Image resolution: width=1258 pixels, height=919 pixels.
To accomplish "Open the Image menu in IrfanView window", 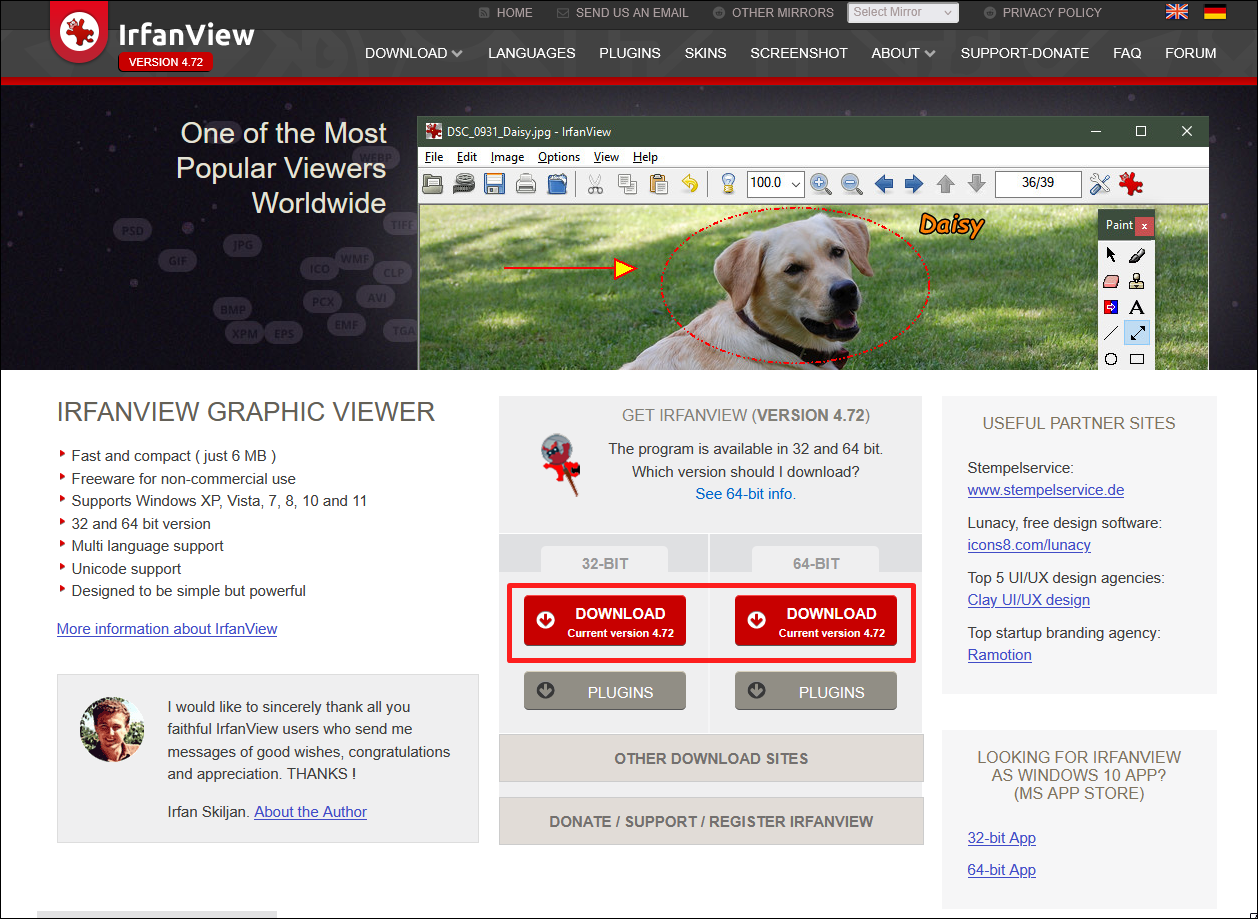I will pos(507,157).
